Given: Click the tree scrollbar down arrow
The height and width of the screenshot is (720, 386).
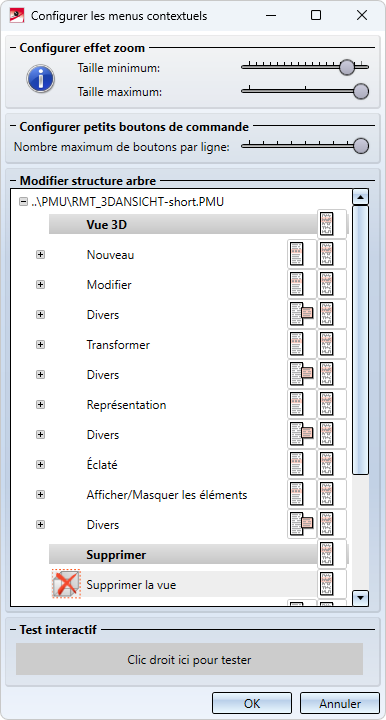Looking at the screenshot, I should click(x=360, y=597).
